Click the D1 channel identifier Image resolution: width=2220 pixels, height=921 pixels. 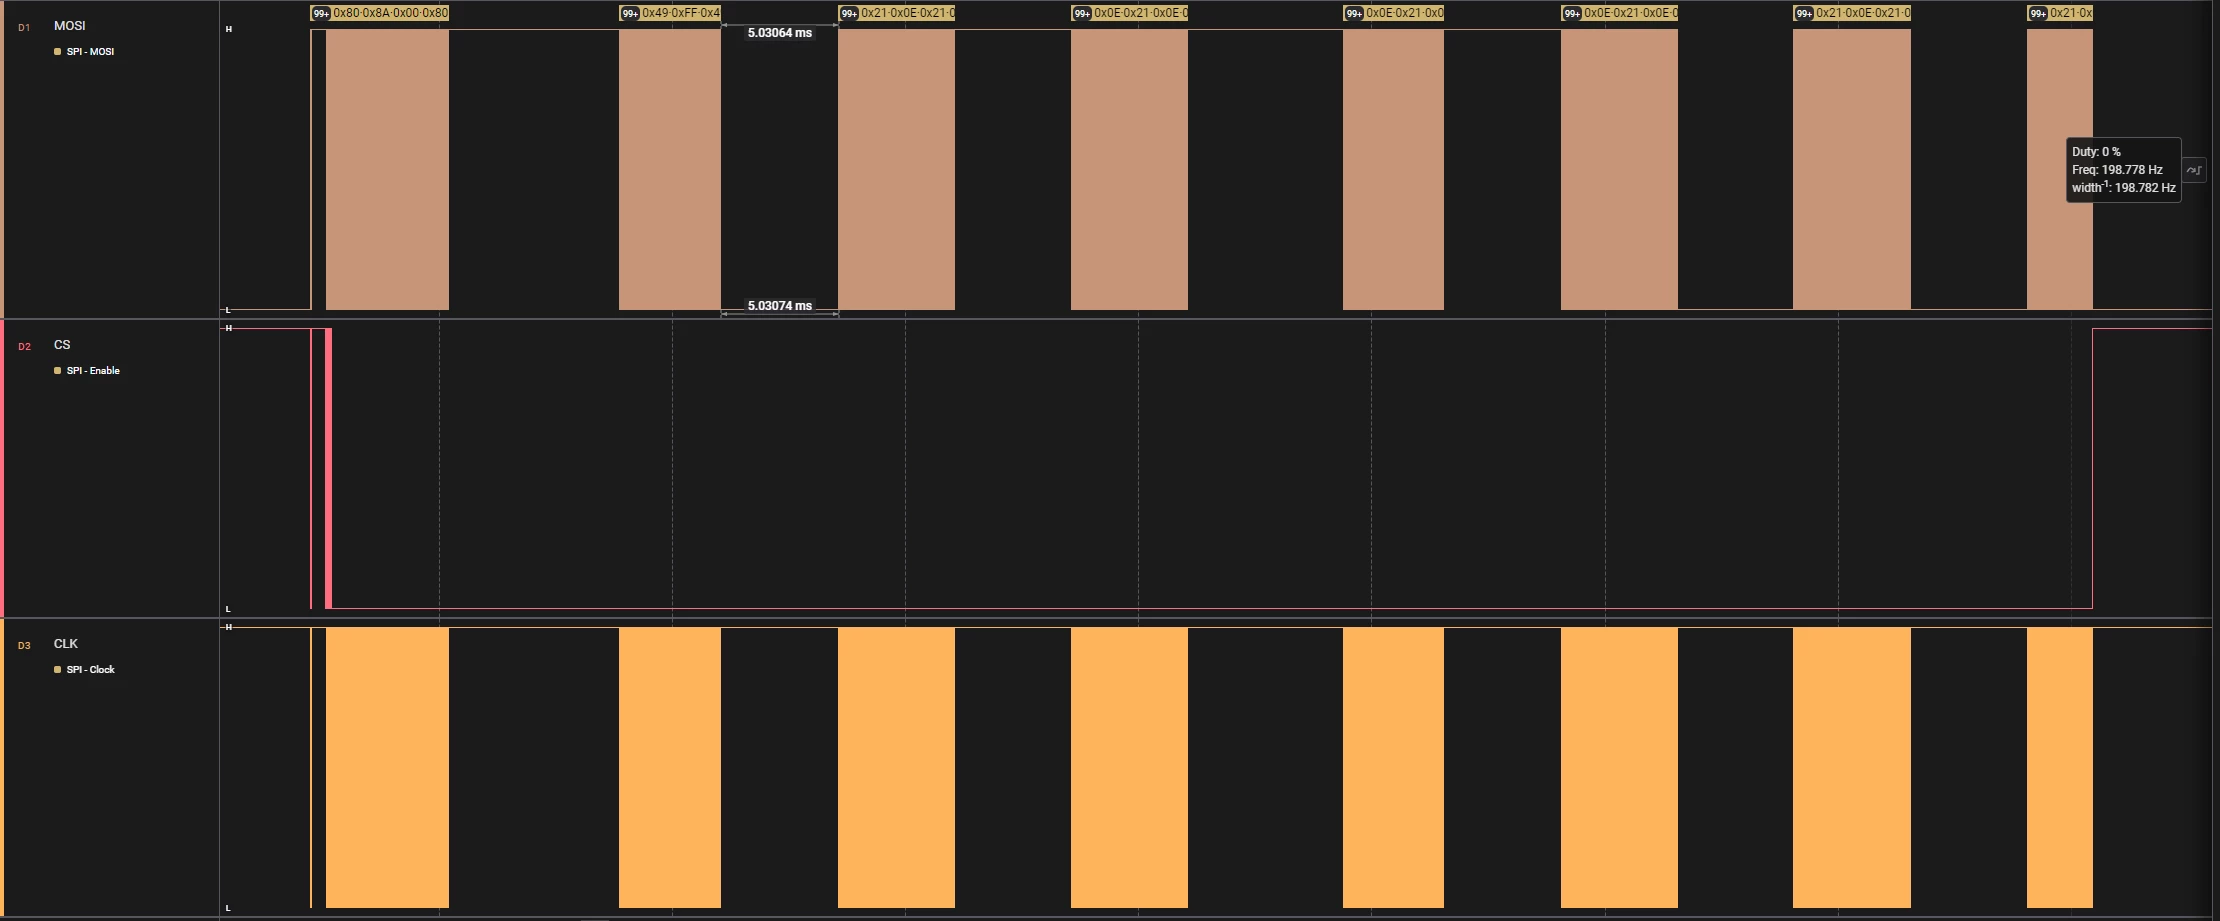24,27
